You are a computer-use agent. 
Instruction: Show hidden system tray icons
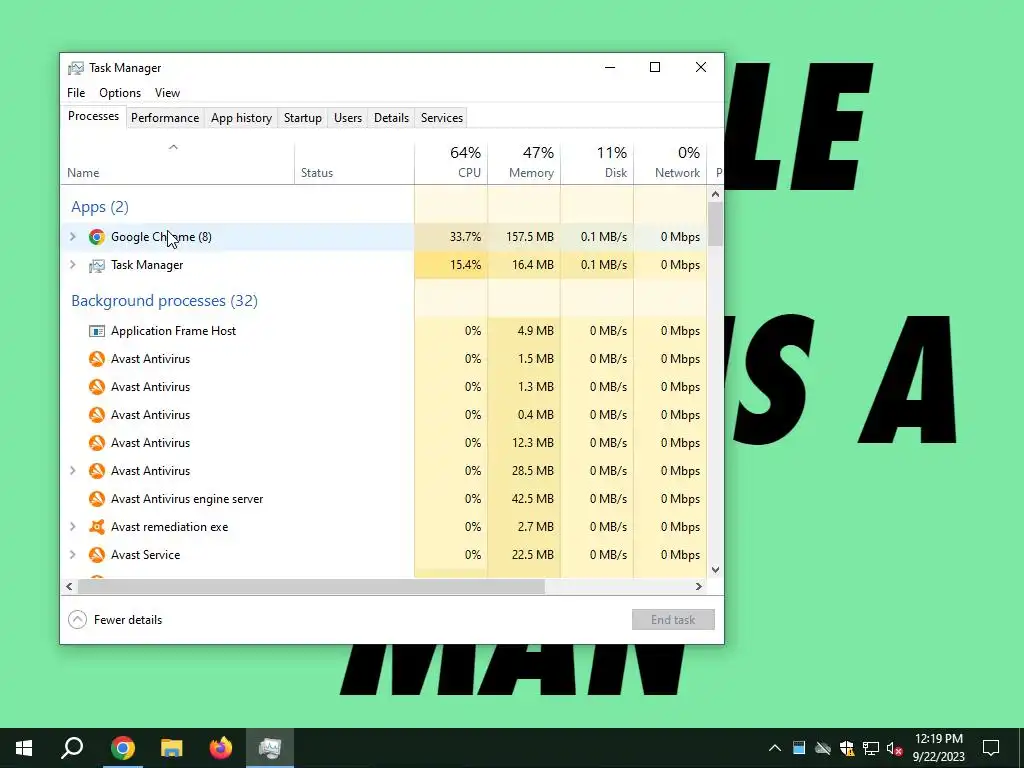click(775, 748)
